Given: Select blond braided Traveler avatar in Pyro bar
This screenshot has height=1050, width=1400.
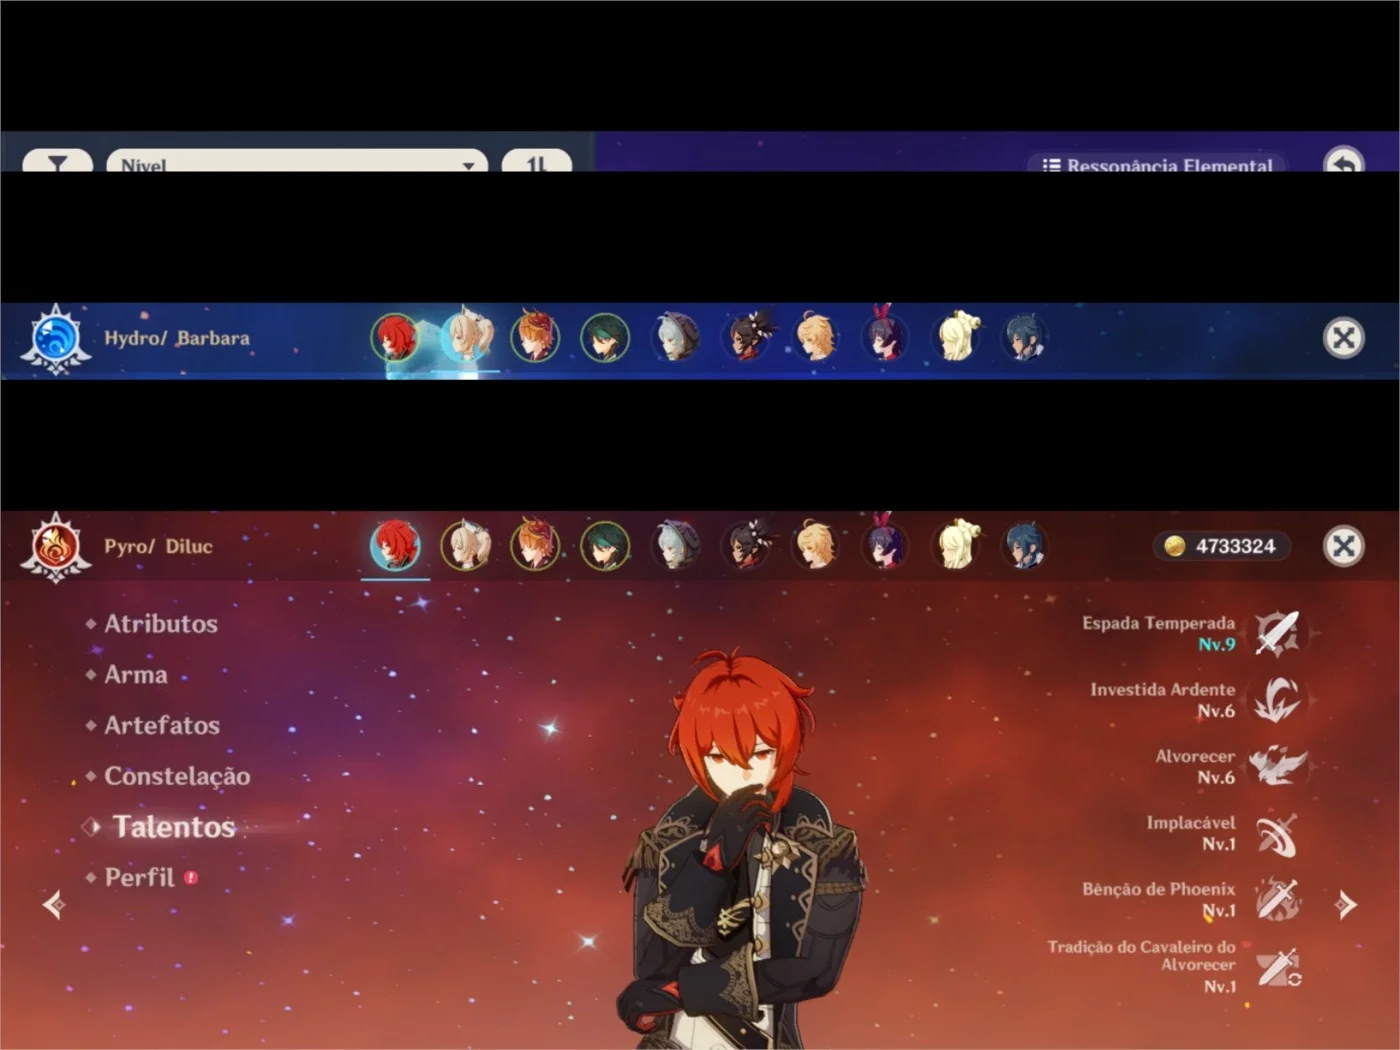Looking at the screenshot, I should pyautogui.click(x=815, y=546).
